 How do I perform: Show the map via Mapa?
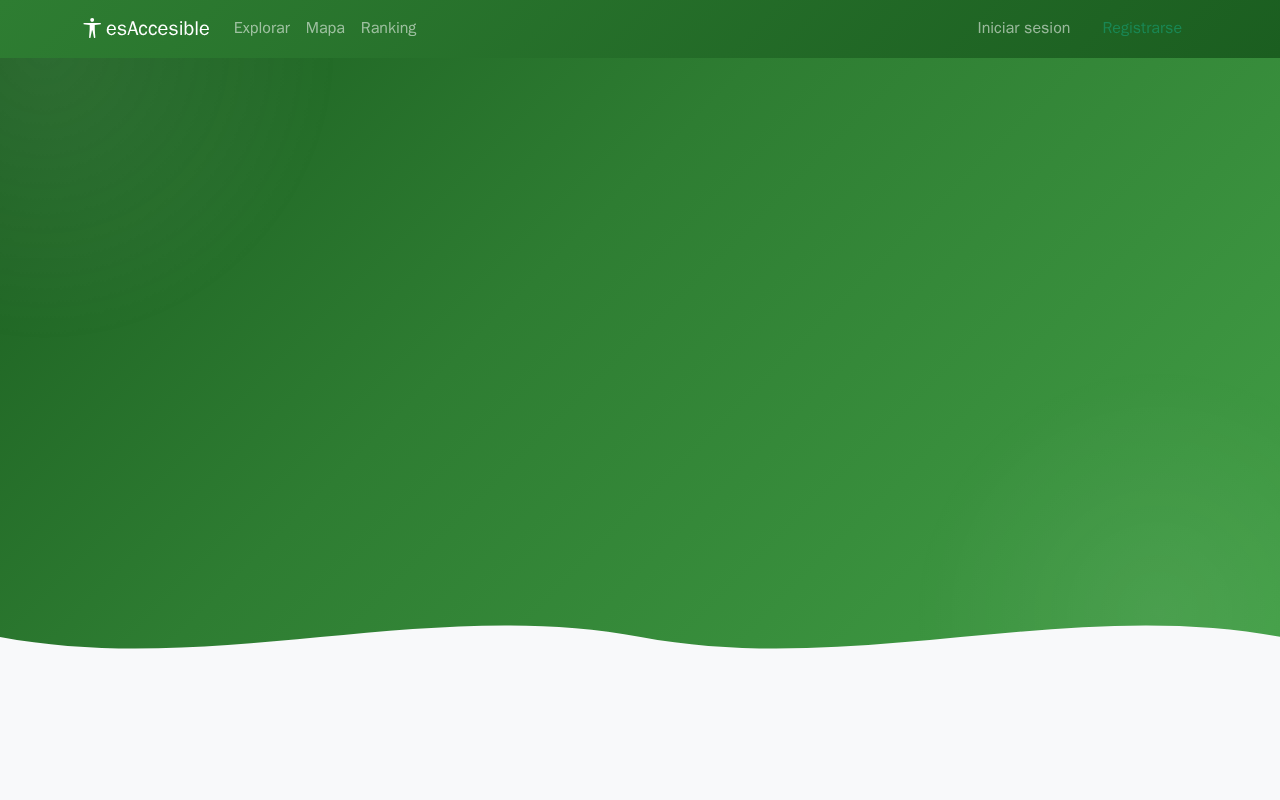click(325, 28)
